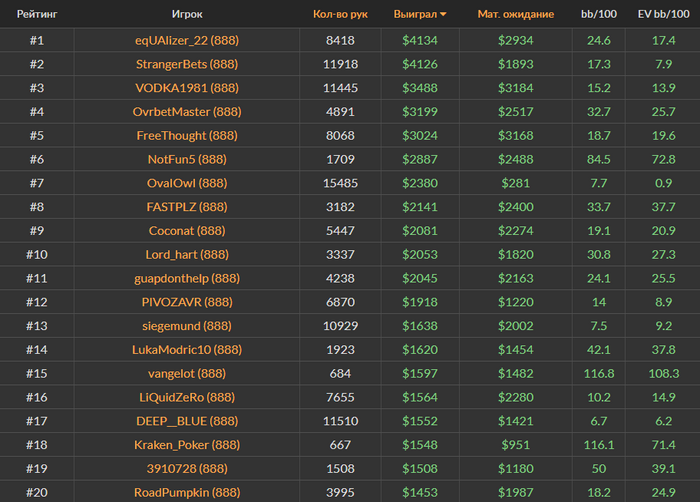Viewport: 700px width, 502px height.
Task: Select Lord_hart (888) player name
Action: point(186,255)
